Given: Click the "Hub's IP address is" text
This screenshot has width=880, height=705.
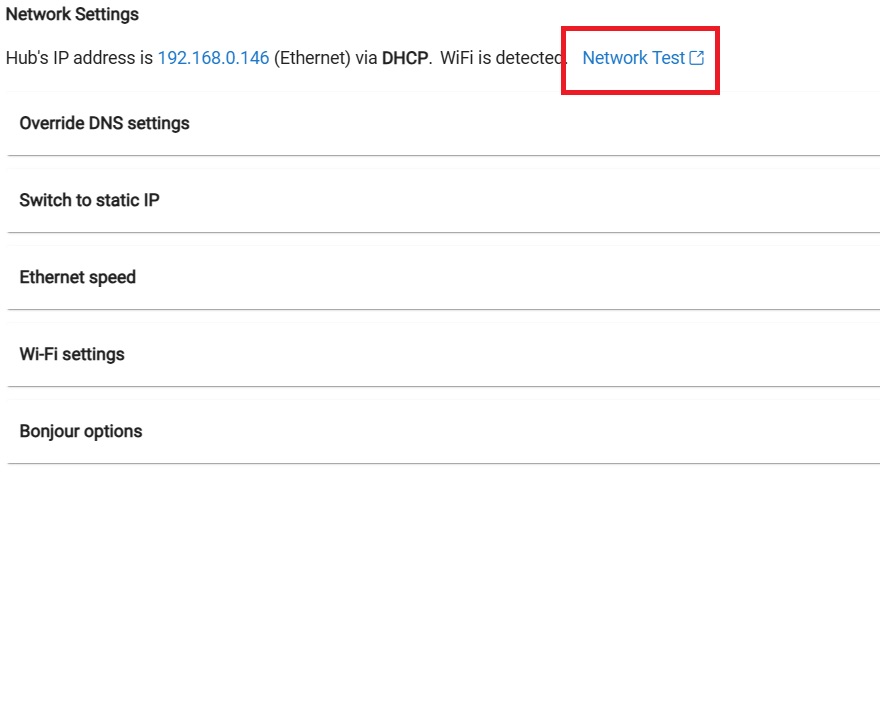Looking at the screenshot, I should pyautogui.click(x=79, y=58).
